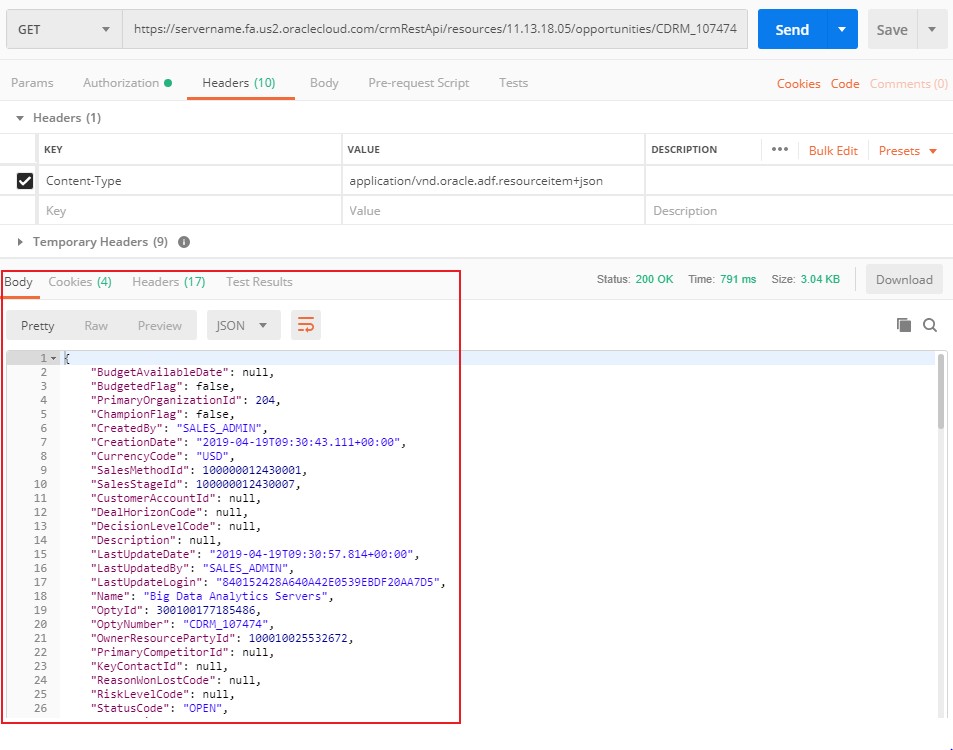Click the Save button
Screen dimensions: 953x750
click(x=892, y=29)
